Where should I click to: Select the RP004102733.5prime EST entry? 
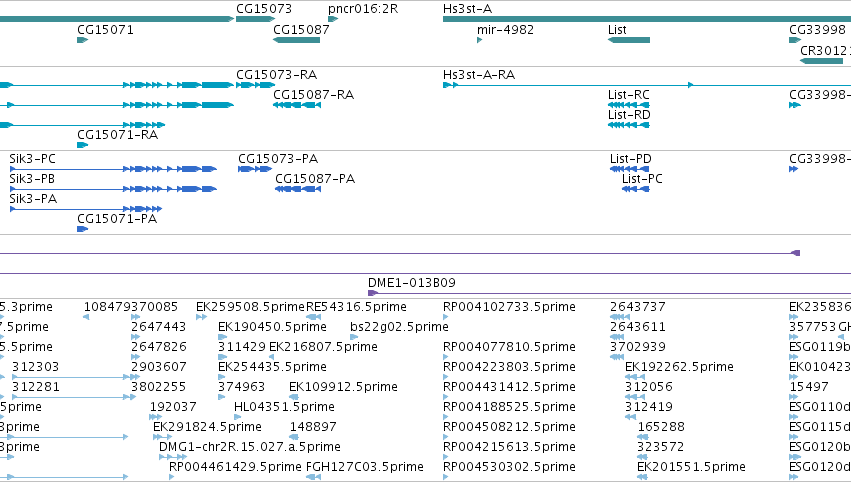(x=509, y=307)
